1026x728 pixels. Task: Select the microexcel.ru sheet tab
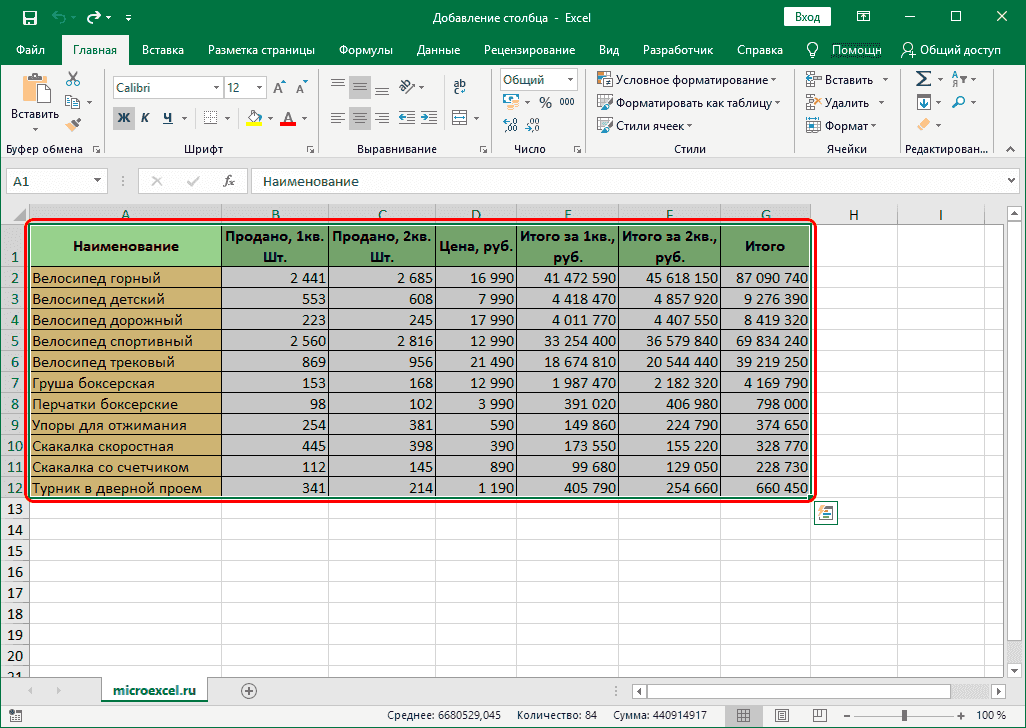(x=154, y=689)
